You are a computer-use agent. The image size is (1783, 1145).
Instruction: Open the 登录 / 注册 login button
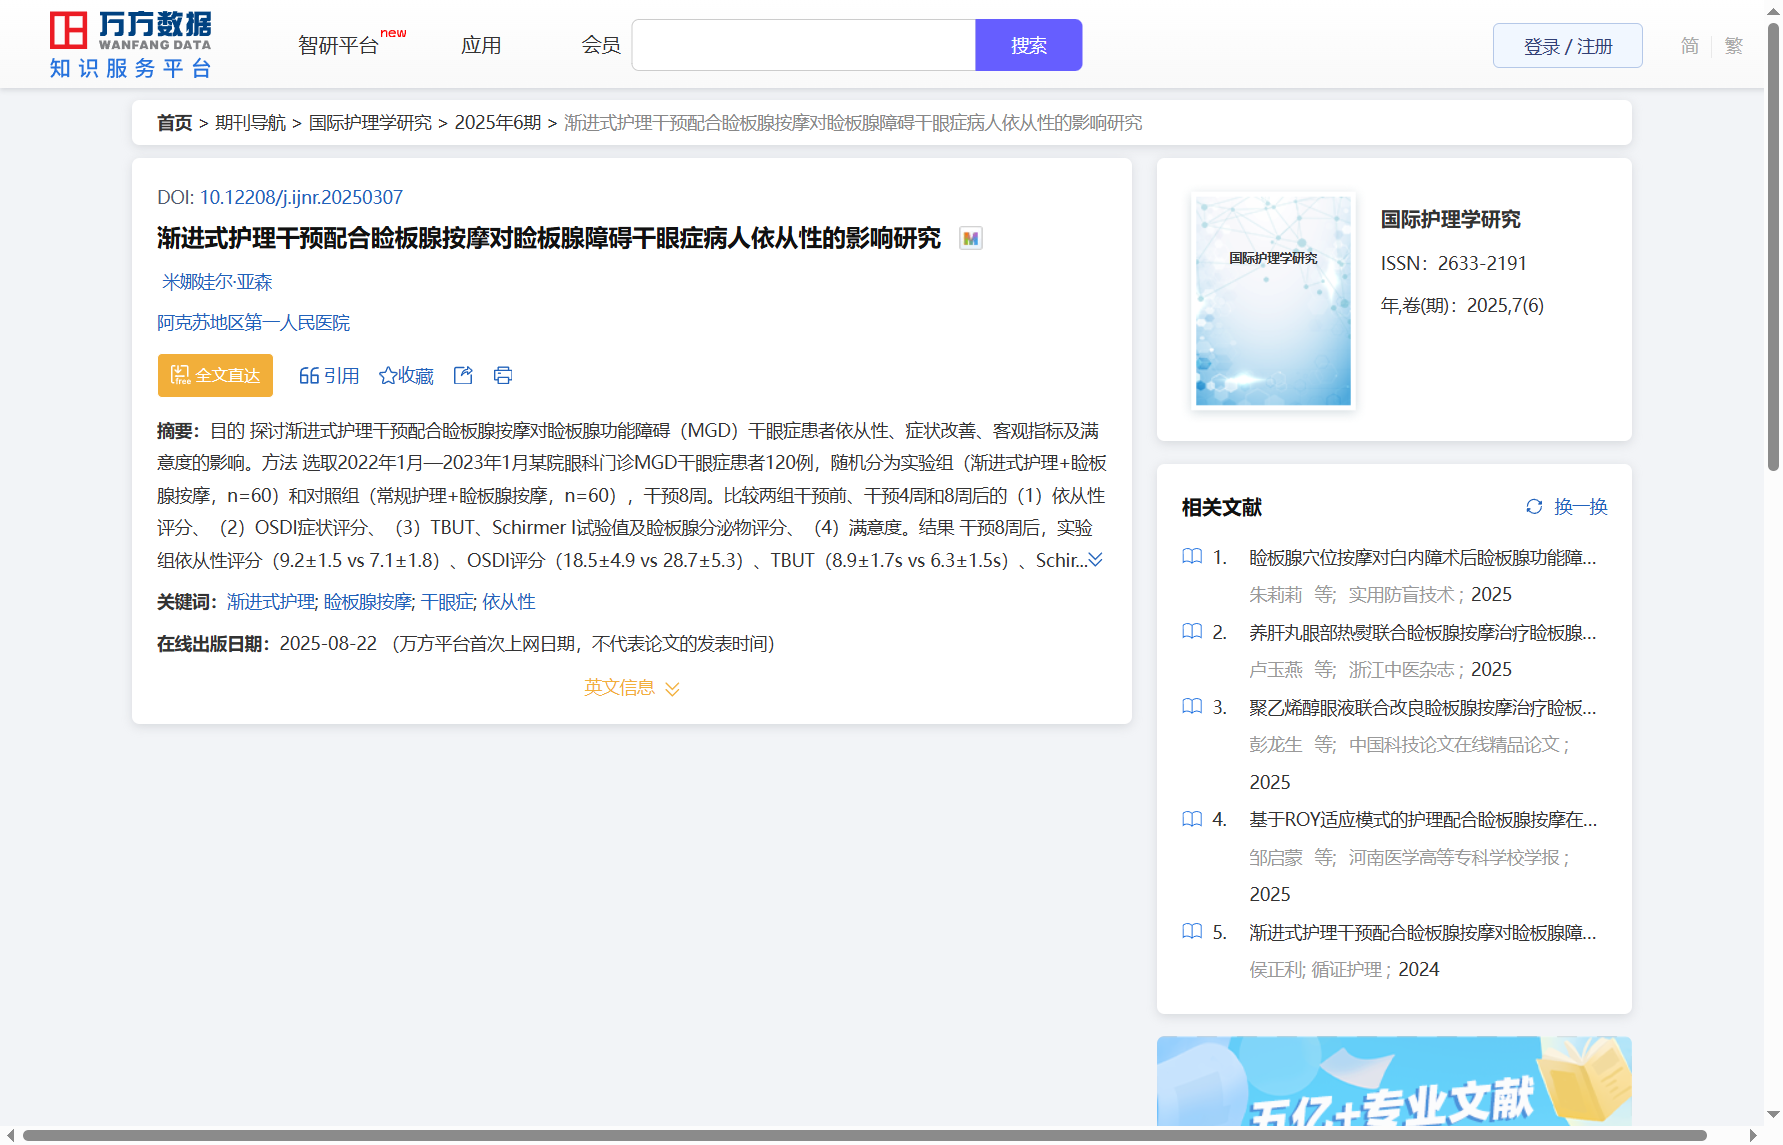1567,46
